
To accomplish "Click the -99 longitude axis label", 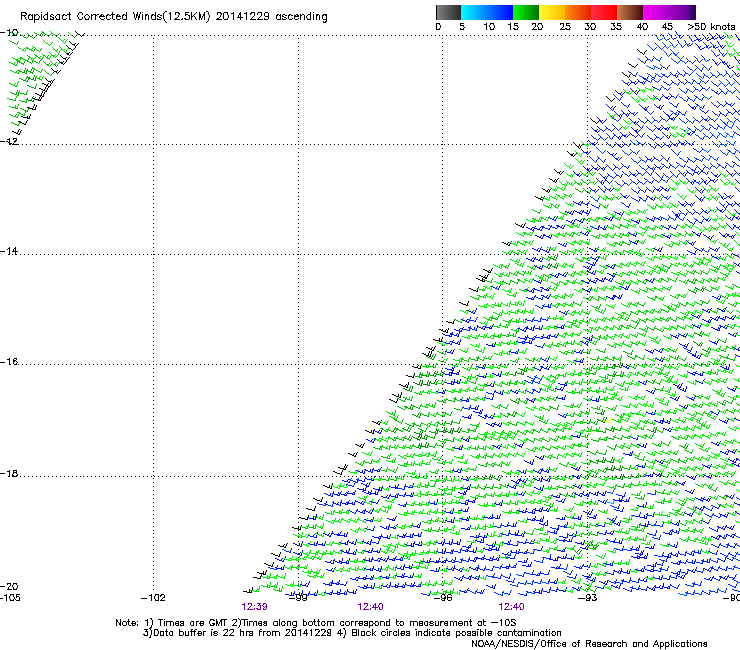I will click(x=298, y=598).
